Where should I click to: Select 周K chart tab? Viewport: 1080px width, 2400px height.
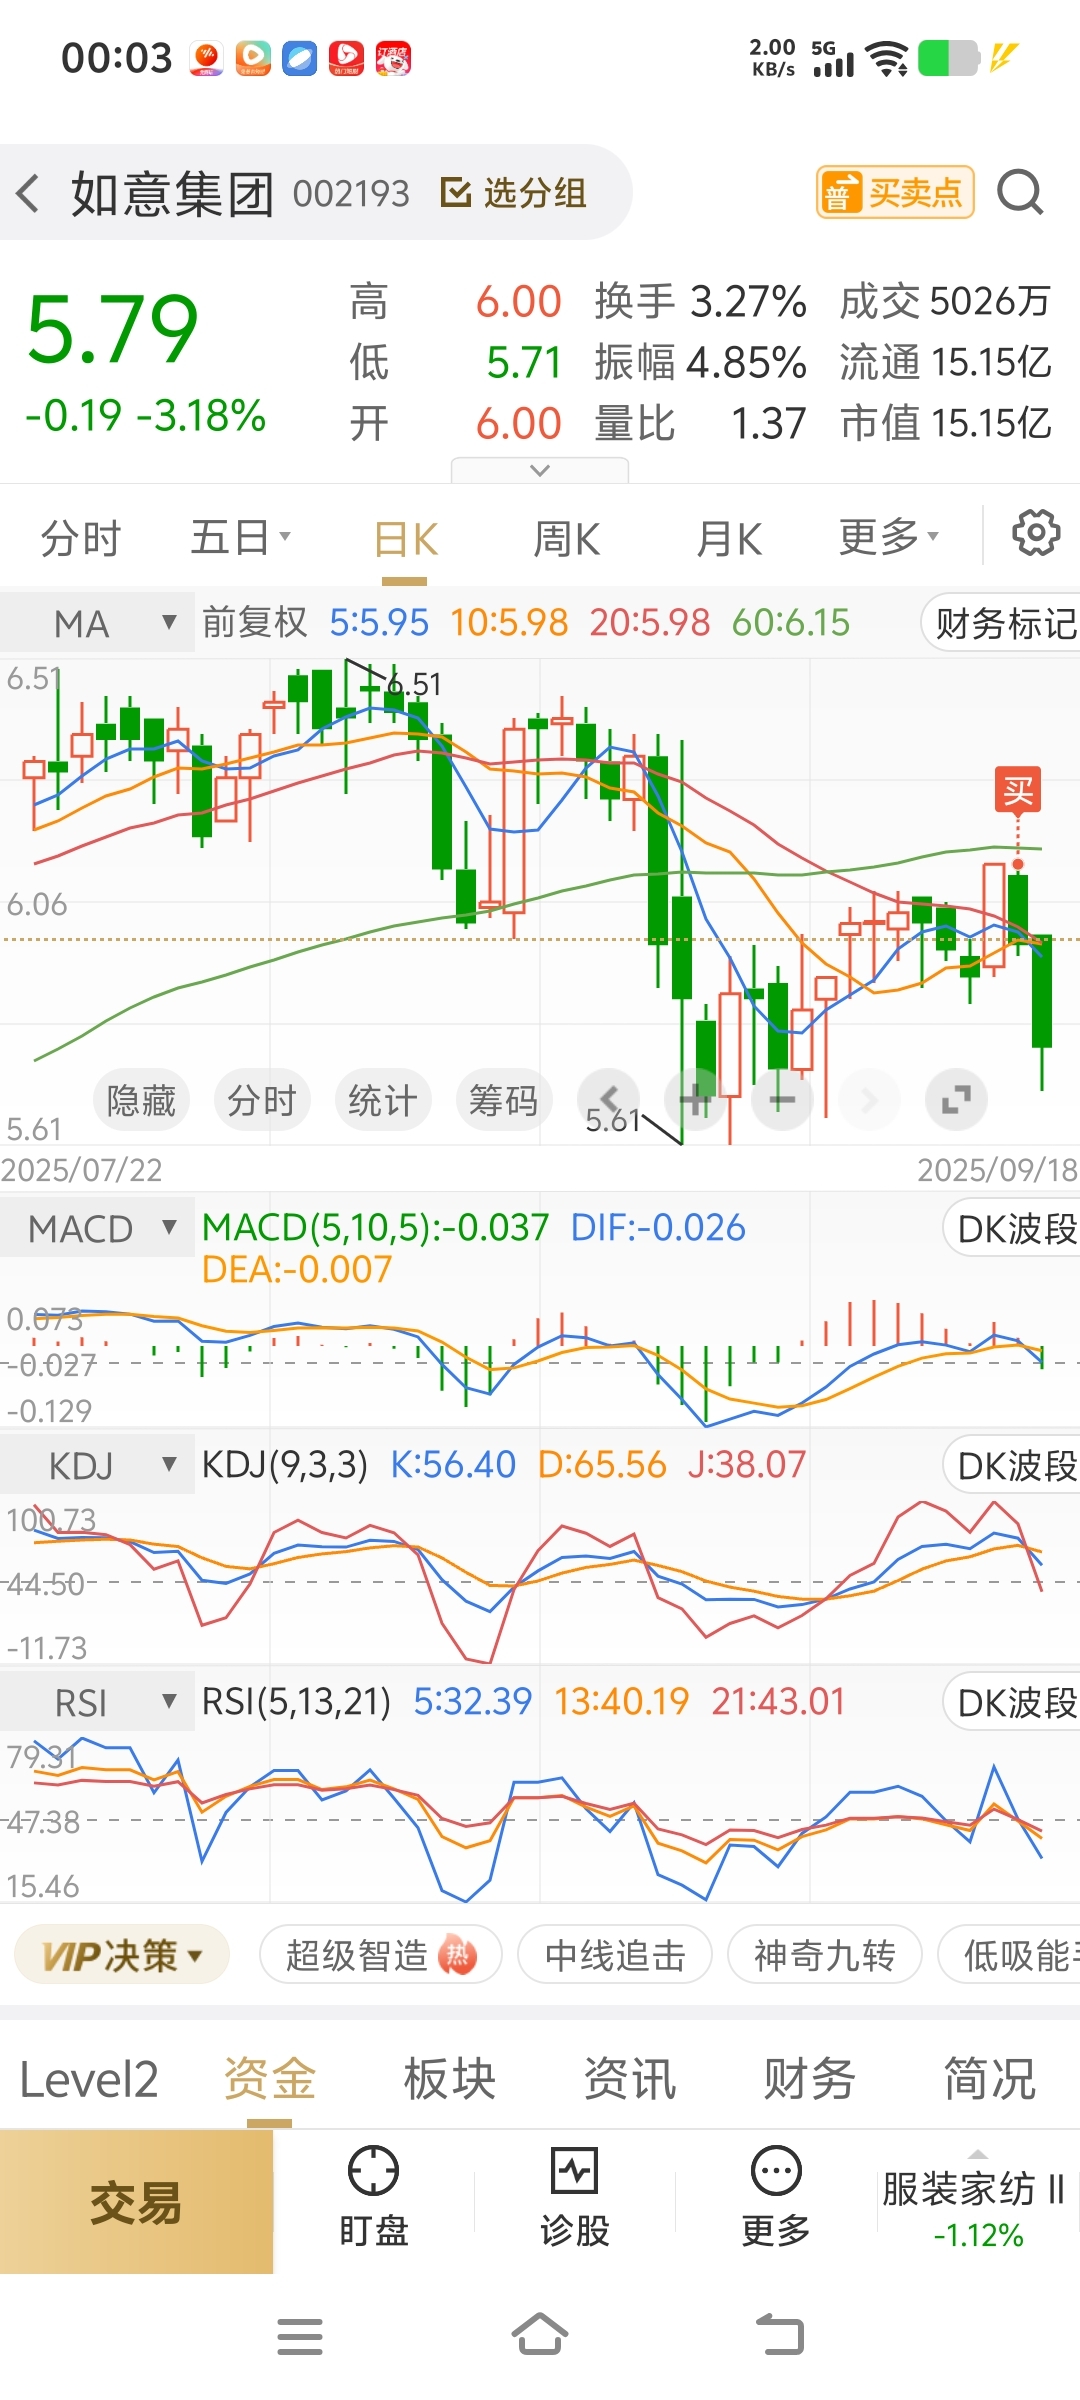pos(567,539)
